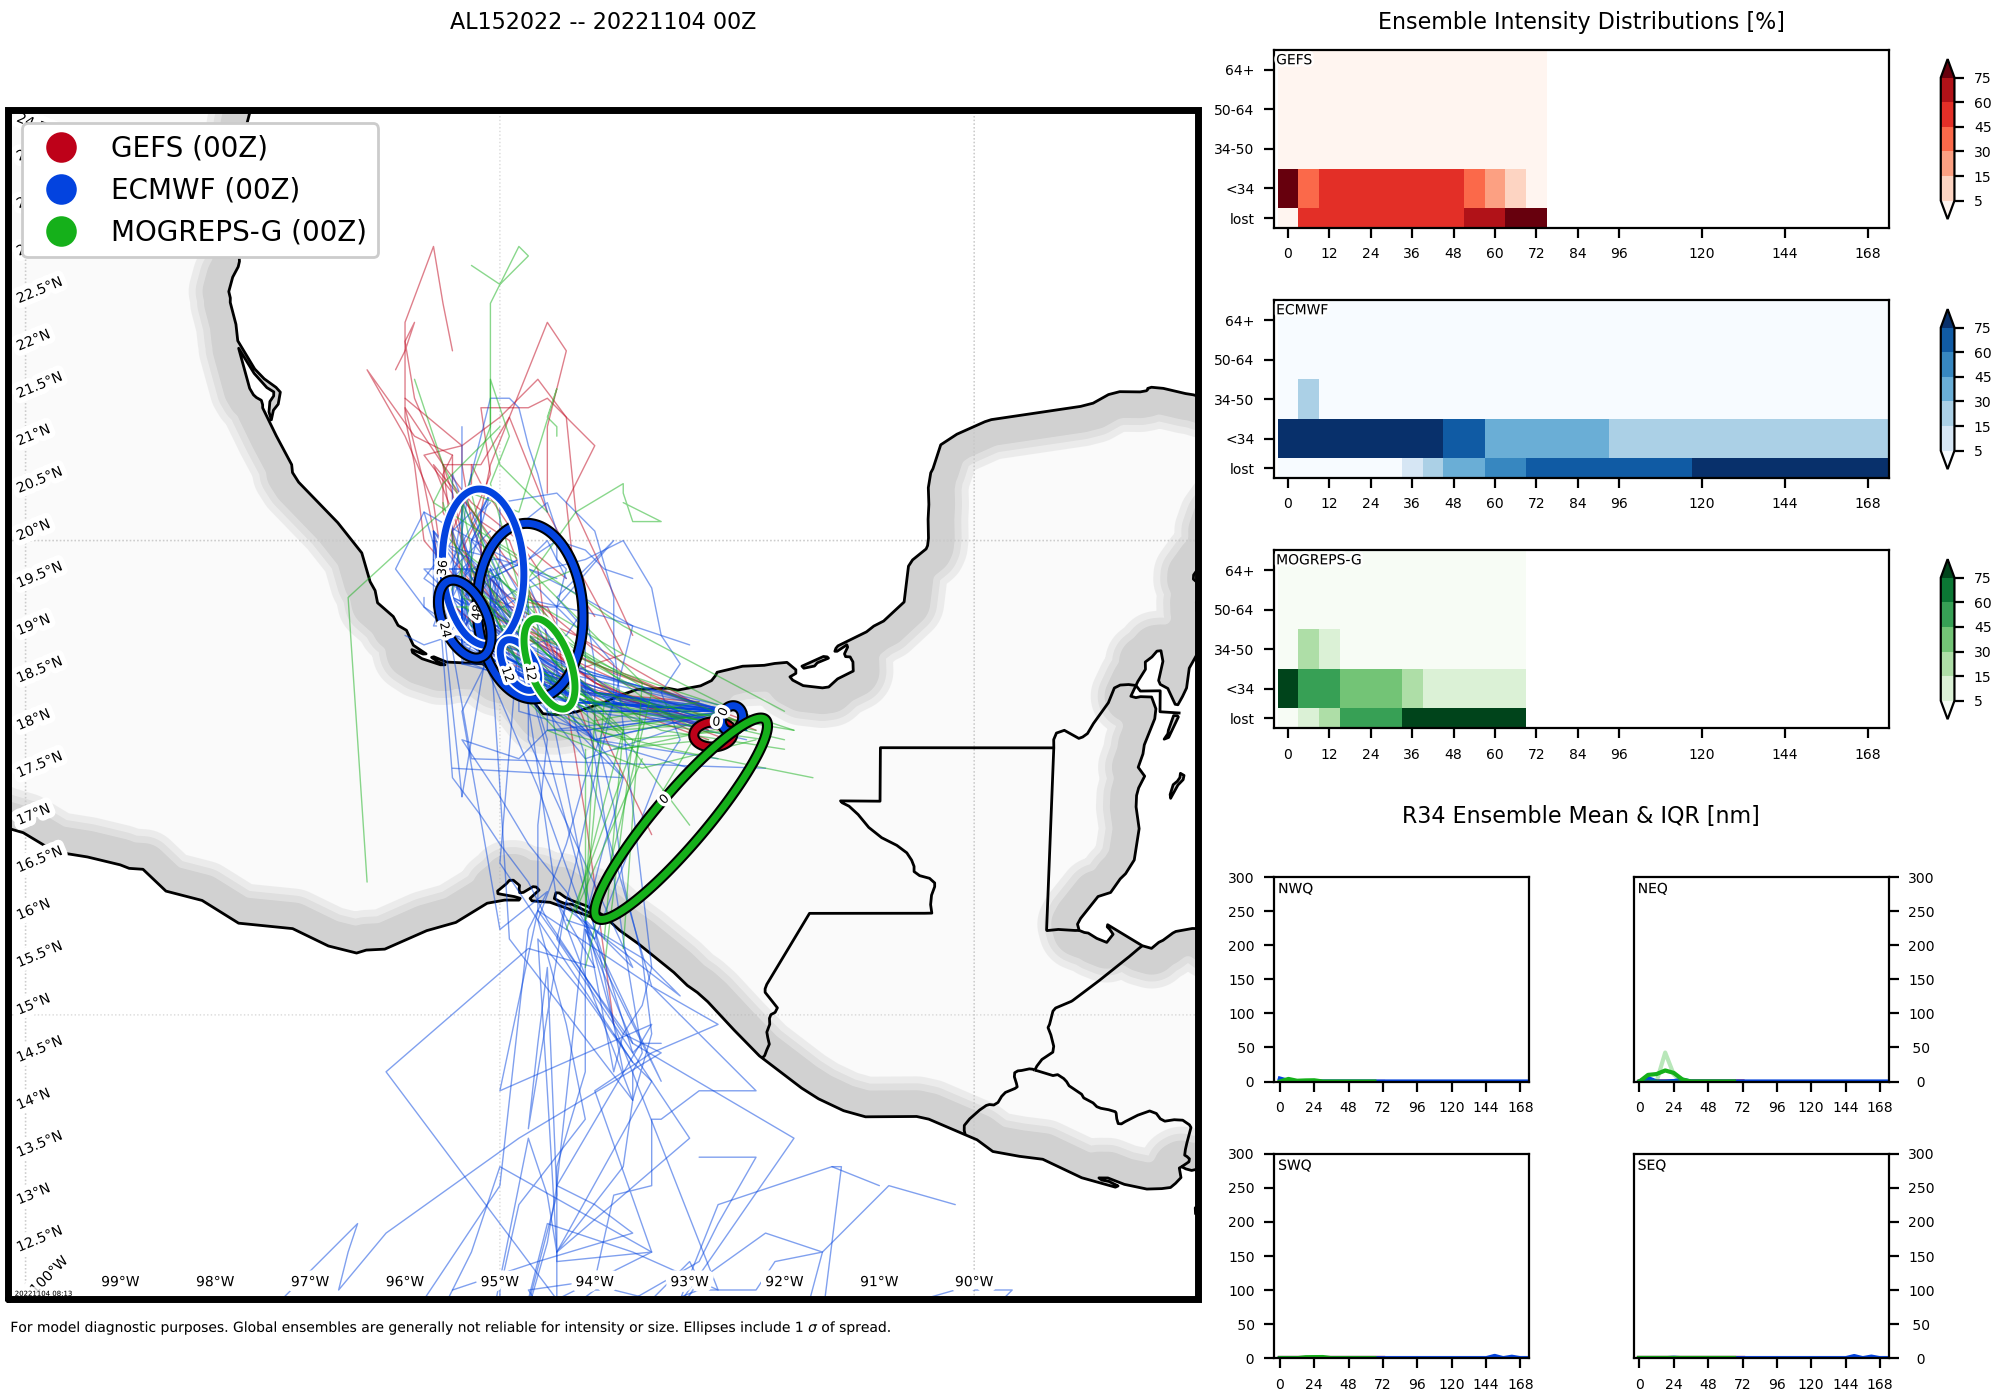Click the ECMWF blue colorbar
2000x1400 pixels.
(x=1947, y=389)
